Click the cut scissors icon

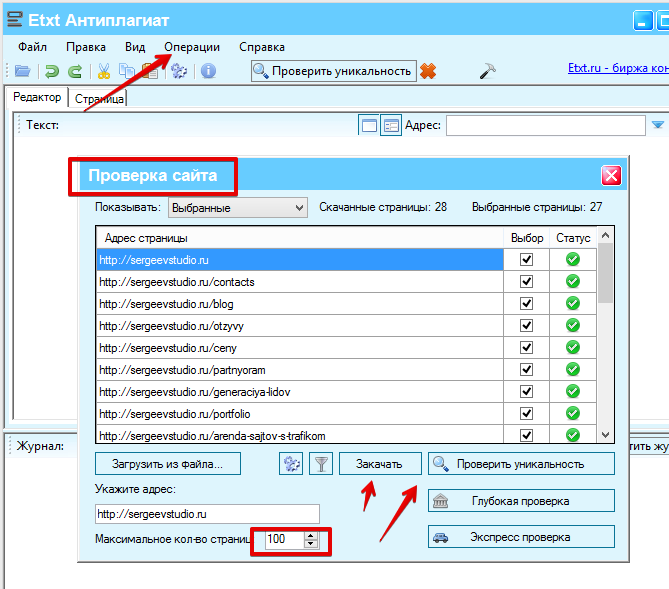[102, 71]
